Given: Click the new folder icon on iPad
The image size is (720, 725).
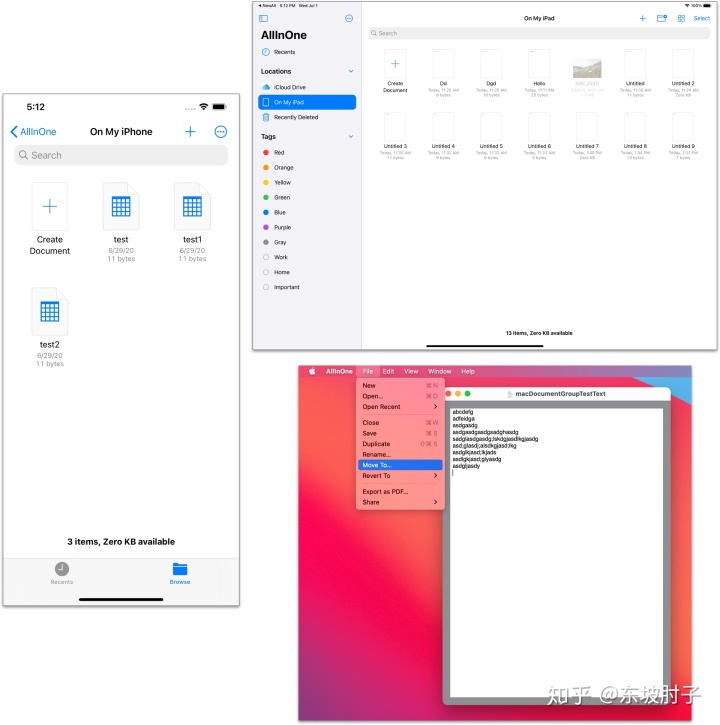Looking at the screenshot, I should (662, 18).
